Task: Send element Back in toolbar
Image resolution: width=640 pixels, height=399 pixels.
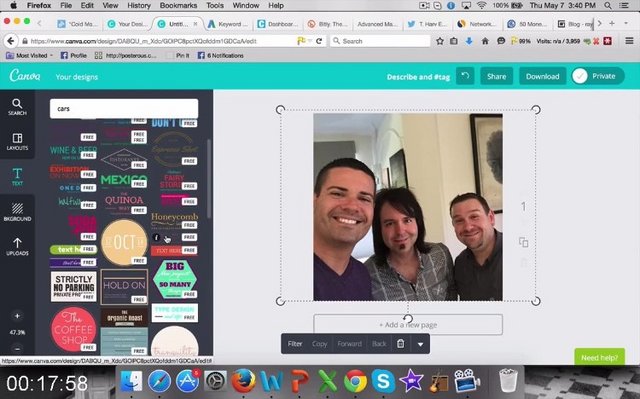Action: [379, 344]
